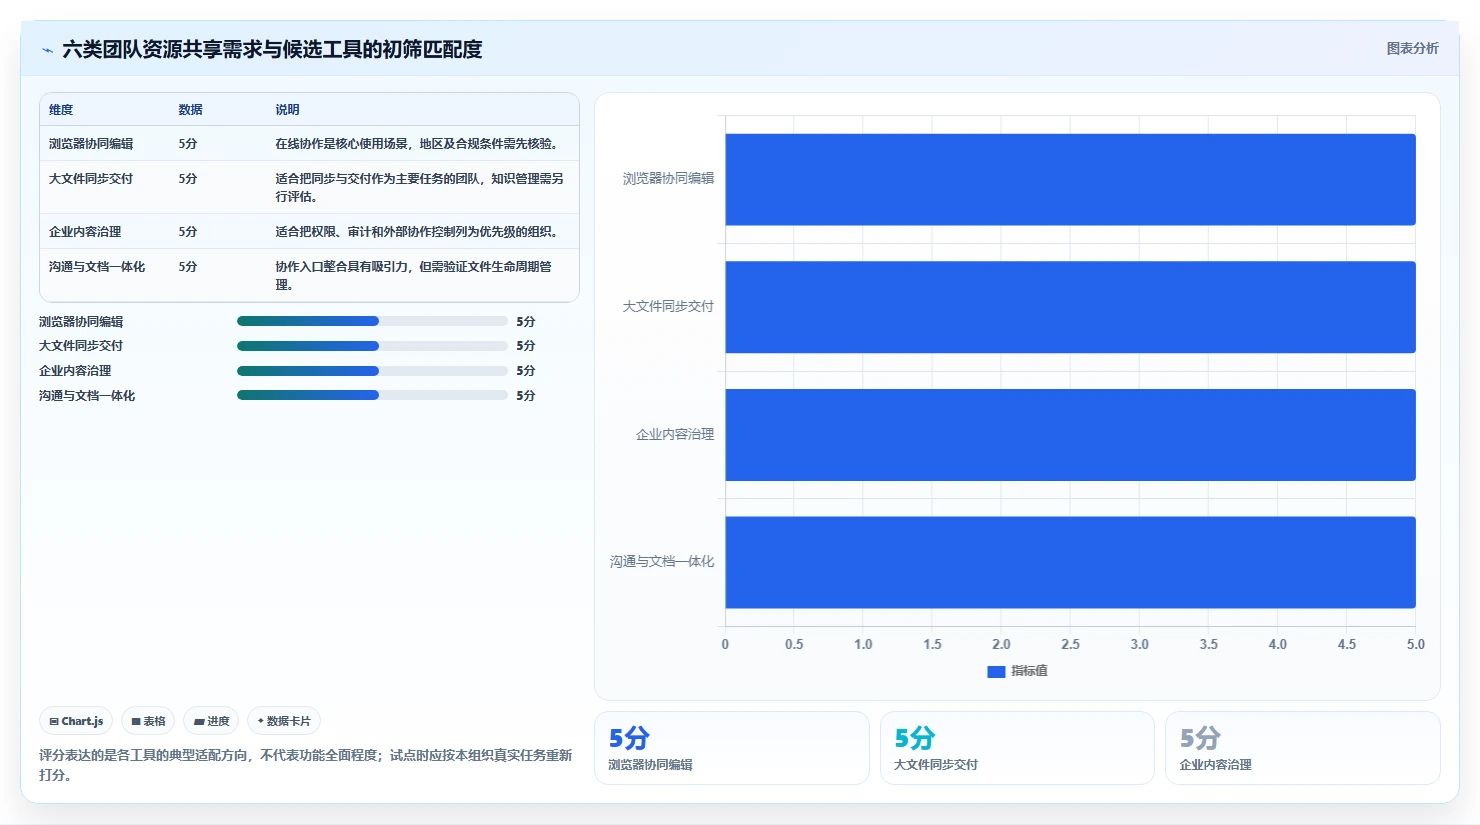
Task: Select the 浏览器协同编辑 table row cell
Action: tap(91, 144)
